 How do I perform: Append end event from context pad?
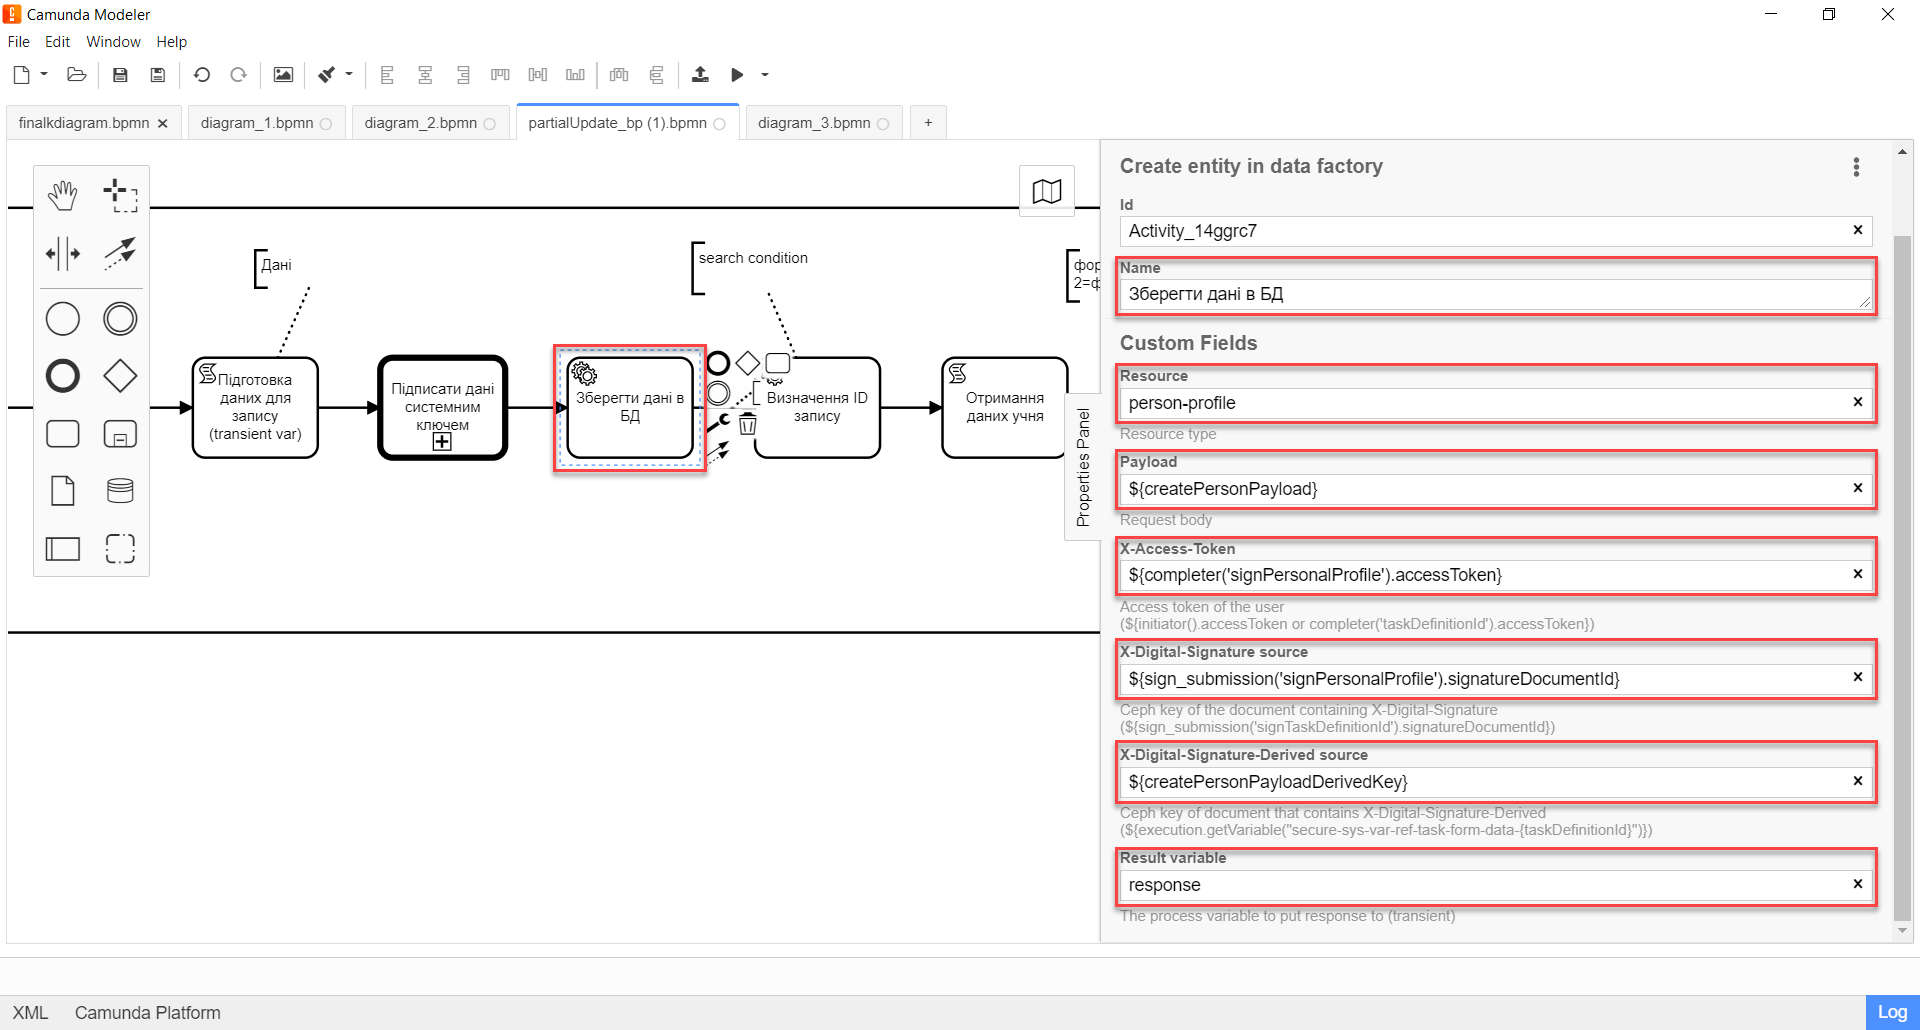point(718,362)
